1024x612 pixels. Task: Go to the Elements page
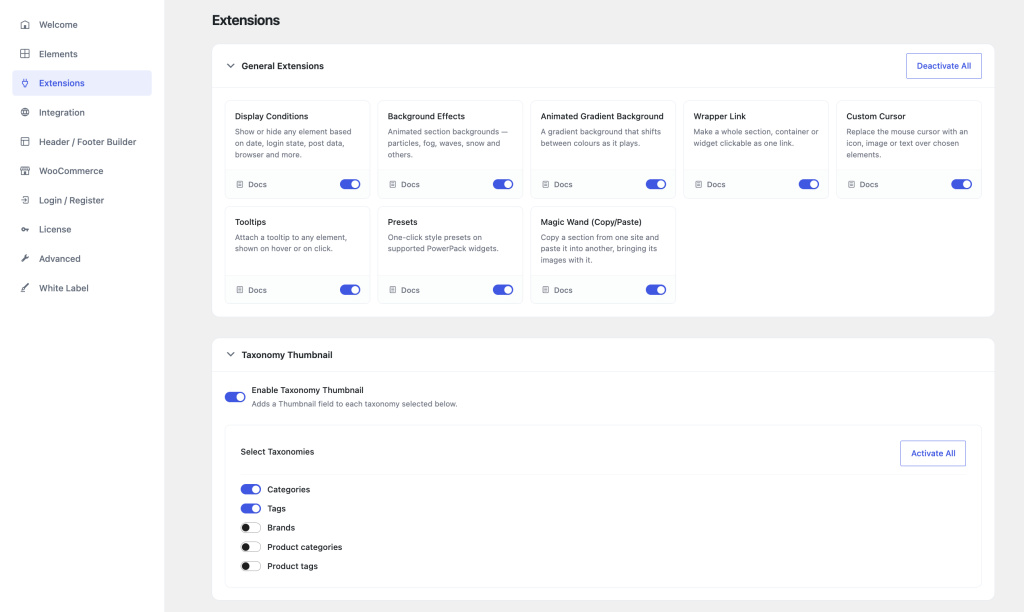(x=82, y=54)
